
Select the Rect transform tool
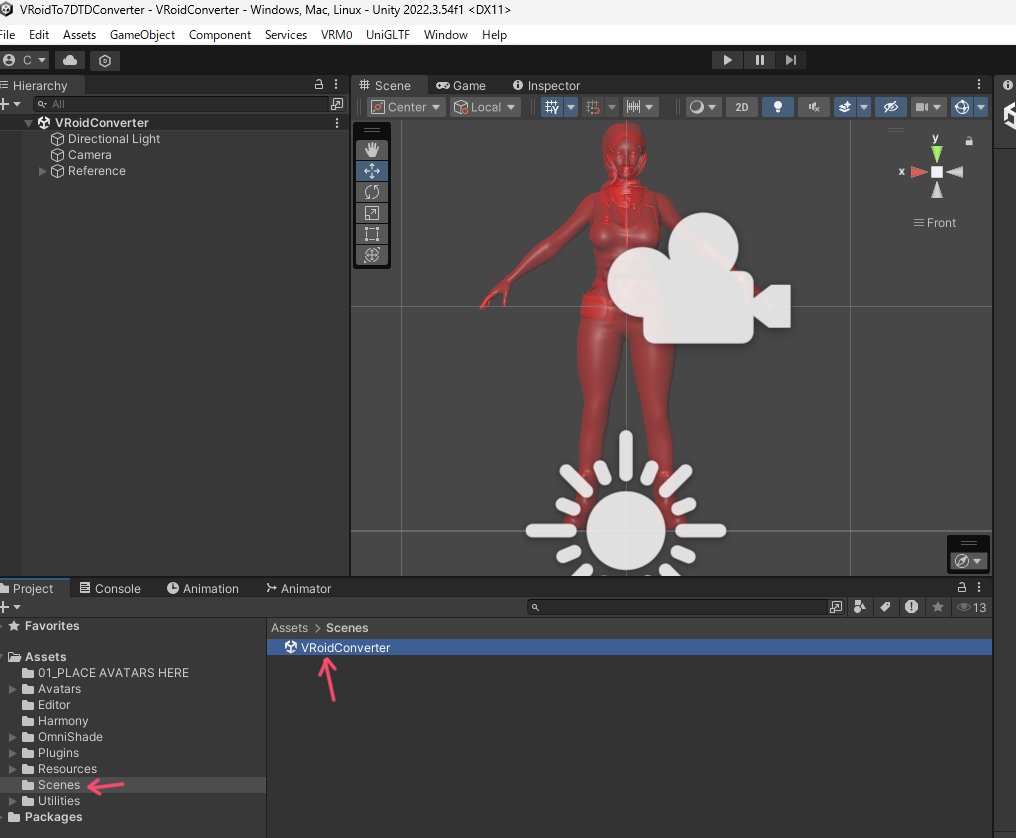click(371, 234)
